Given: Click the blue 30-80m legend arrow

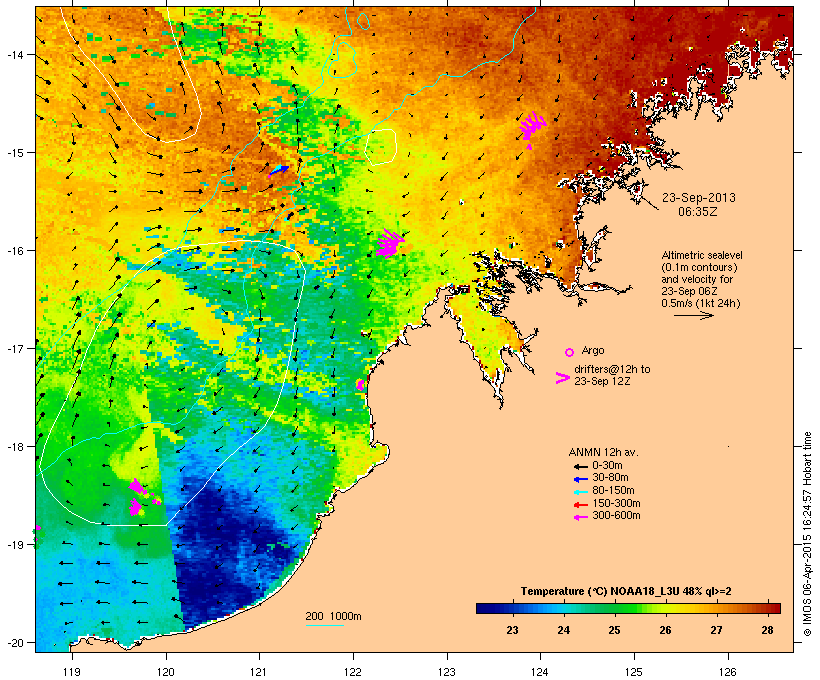Looking at the screenshot, I should pyautogui.click(x=580, y=479).
